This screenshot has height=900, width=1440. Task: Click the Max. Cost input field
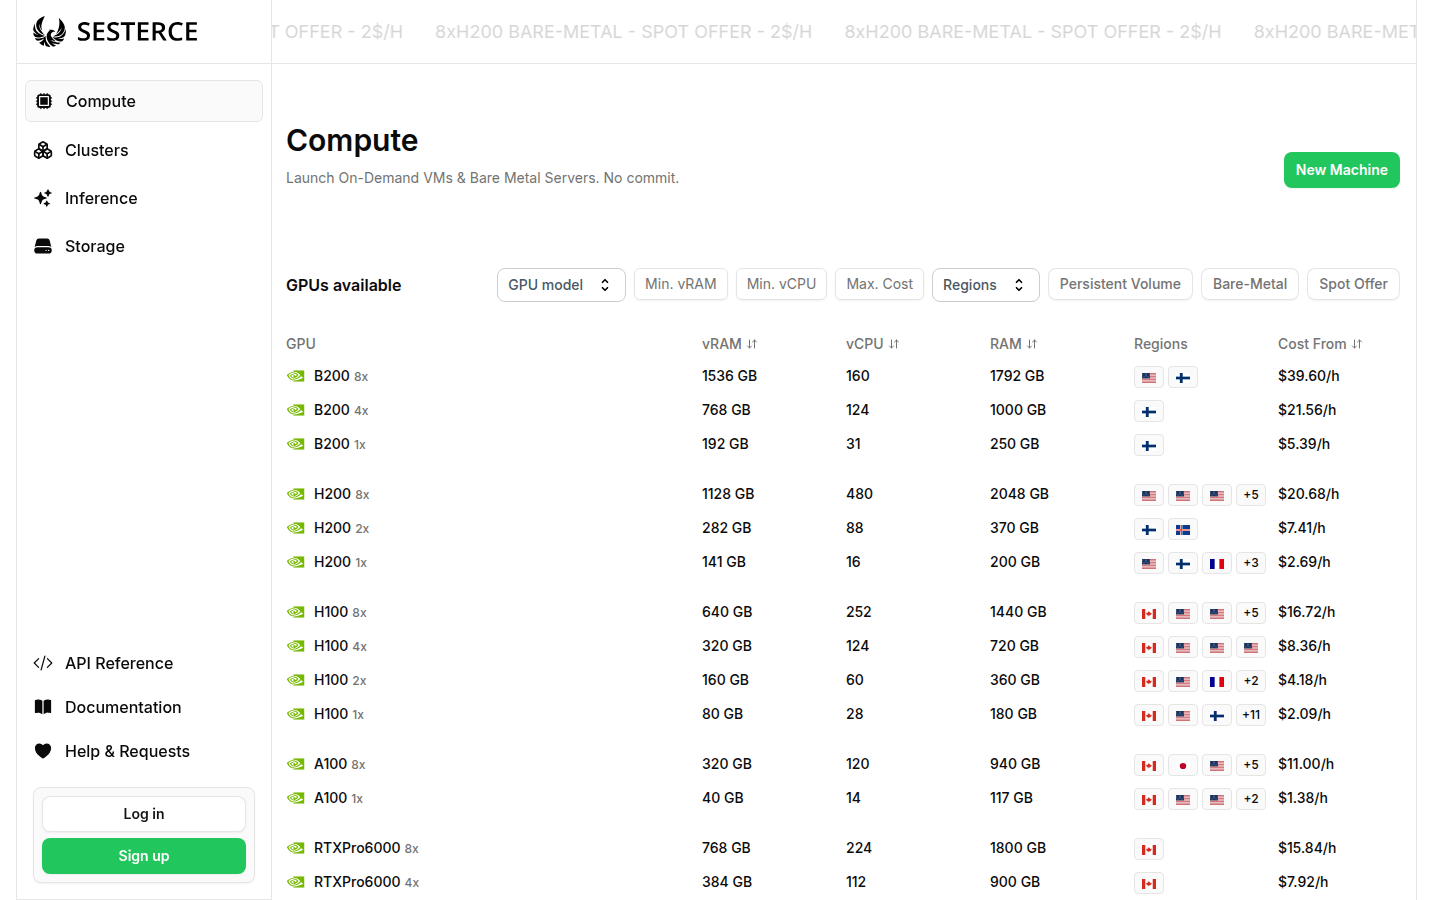(879, 284)
